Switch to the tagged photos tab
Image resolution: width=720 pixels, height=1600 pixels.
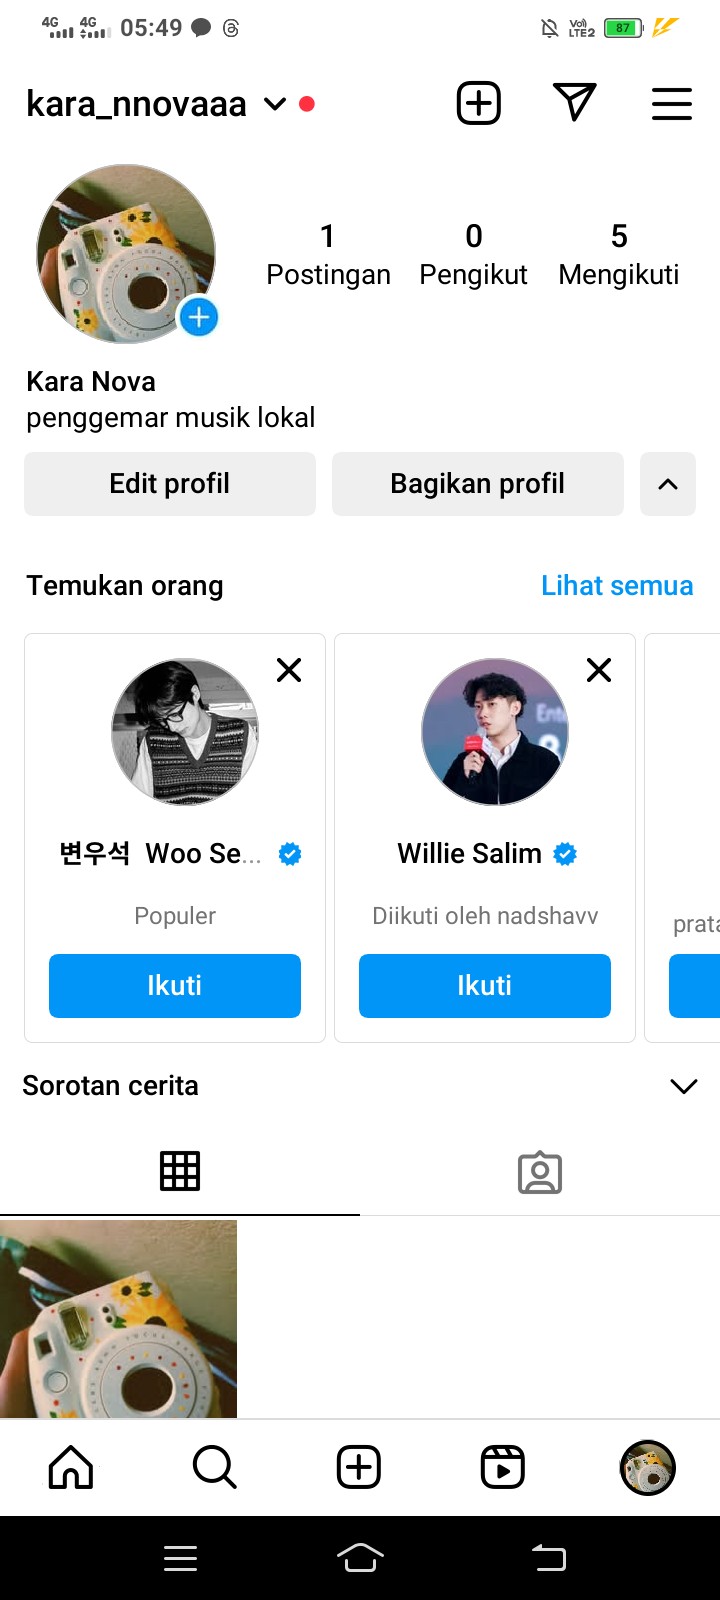pyautogui.click(x=540, y=1173)
